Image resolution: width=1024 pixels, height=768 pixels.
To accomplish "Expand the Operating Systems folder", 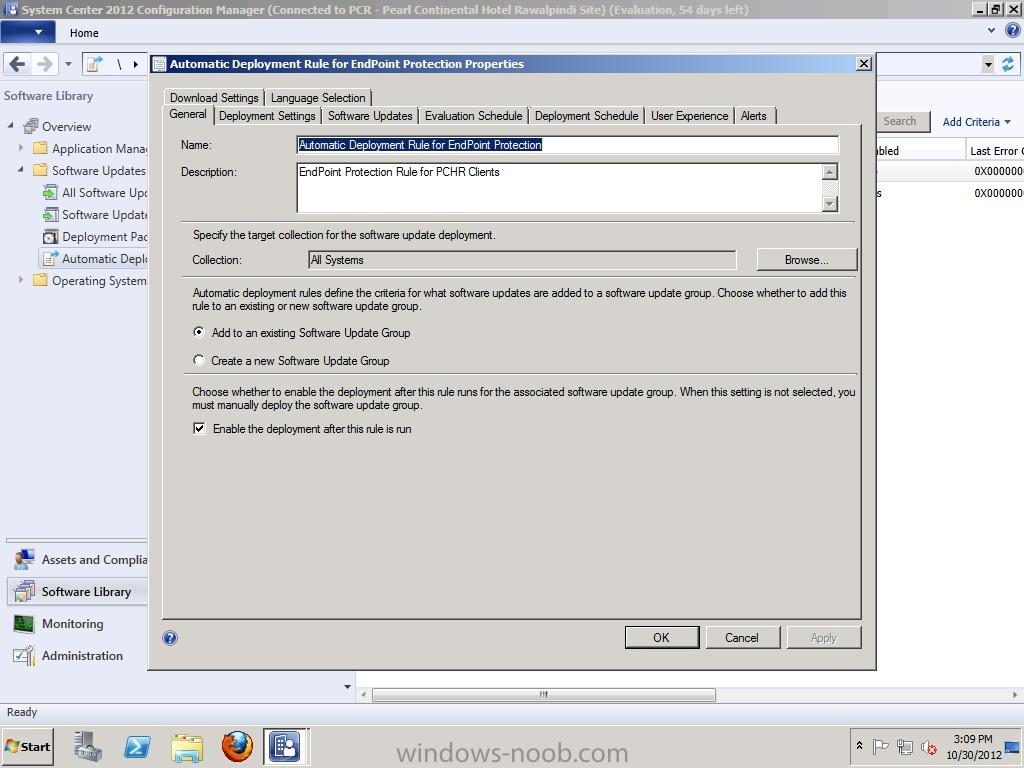I will 21,280.
